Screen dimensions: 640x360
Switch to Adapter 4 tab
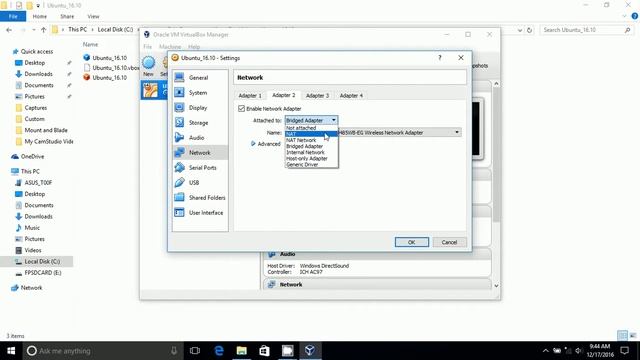pos(351,96)
